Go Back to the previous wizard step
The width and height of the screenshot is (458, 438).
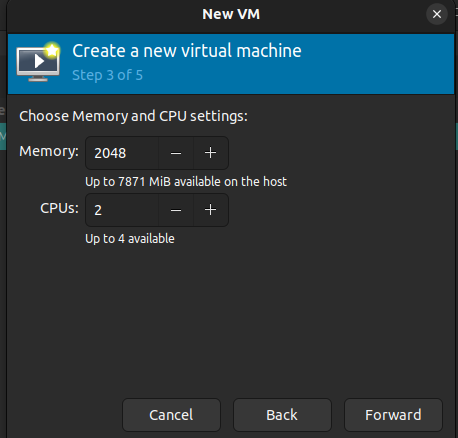click(282, 415)
